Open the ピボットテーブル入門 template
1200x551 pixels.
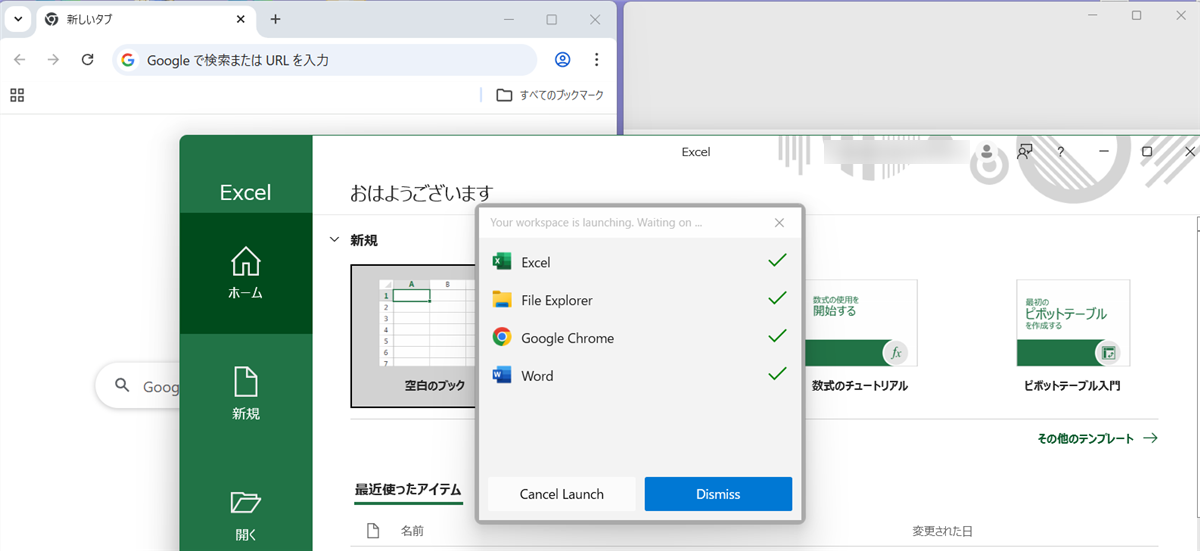(x=1073, y=336)
